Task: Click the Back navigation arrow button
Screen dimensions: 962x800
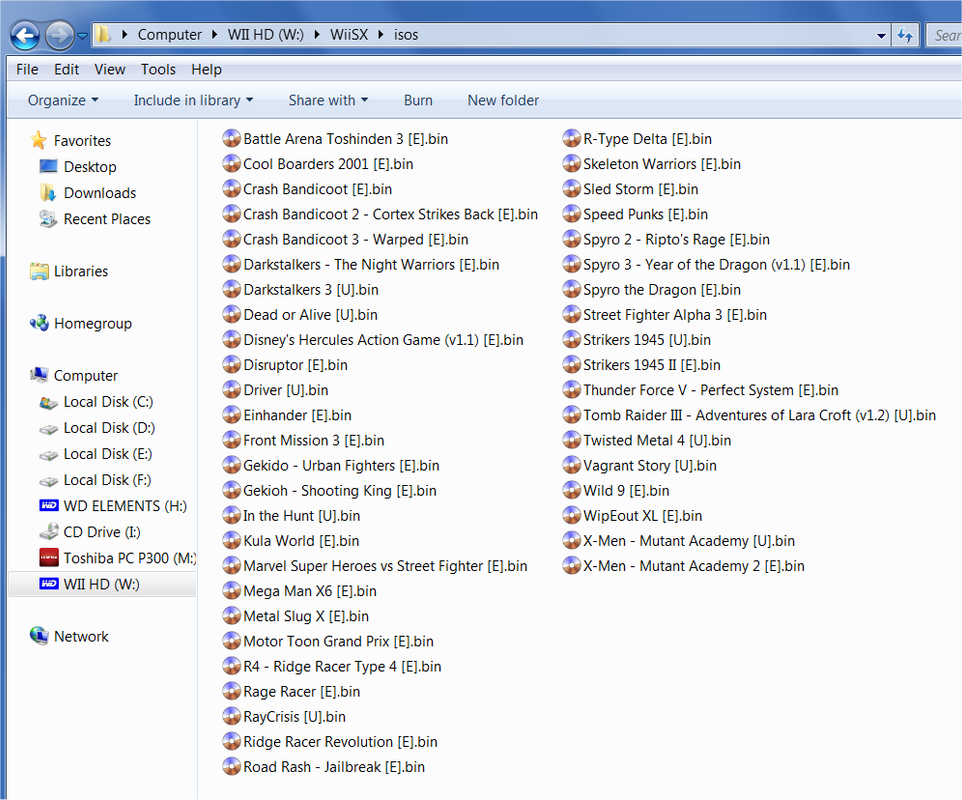Action: click(x=25, y=36)
